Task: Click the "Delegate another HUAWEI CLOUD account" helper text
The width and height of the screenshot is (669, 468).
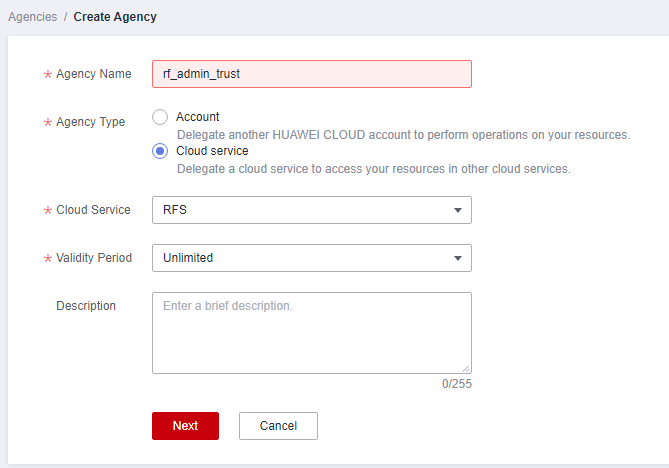Action: (x=403, y=134)
